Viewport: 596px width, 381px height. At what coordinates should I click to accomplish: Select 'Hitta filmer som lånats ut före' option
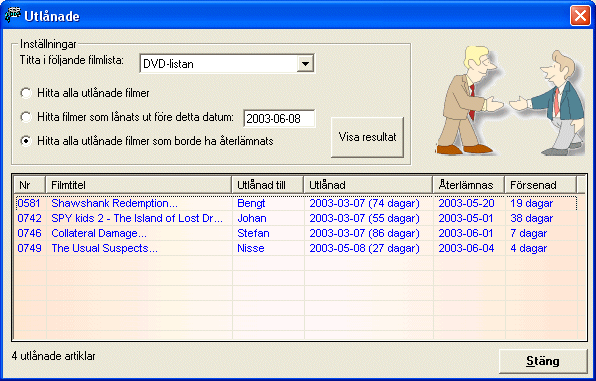pyautogui.click(x=26, y=117)
